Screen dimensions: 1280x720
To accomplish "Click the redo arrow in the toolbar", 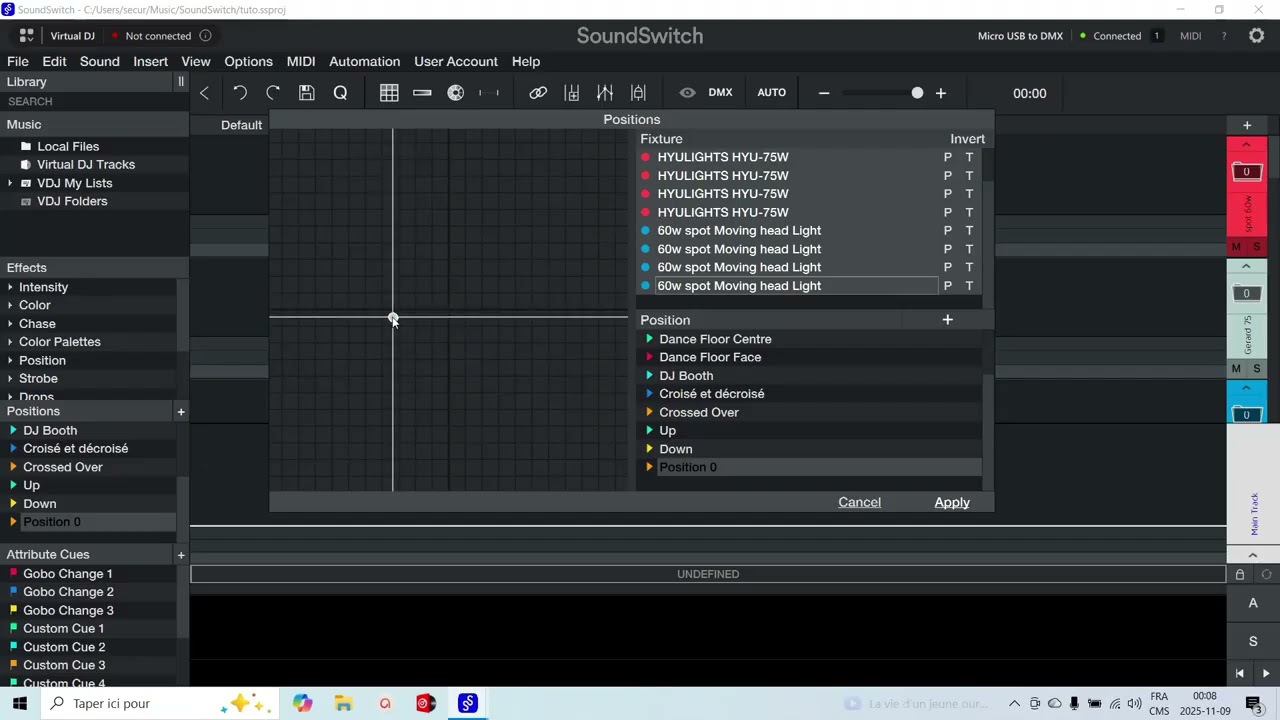I will [x=273, y=93].
